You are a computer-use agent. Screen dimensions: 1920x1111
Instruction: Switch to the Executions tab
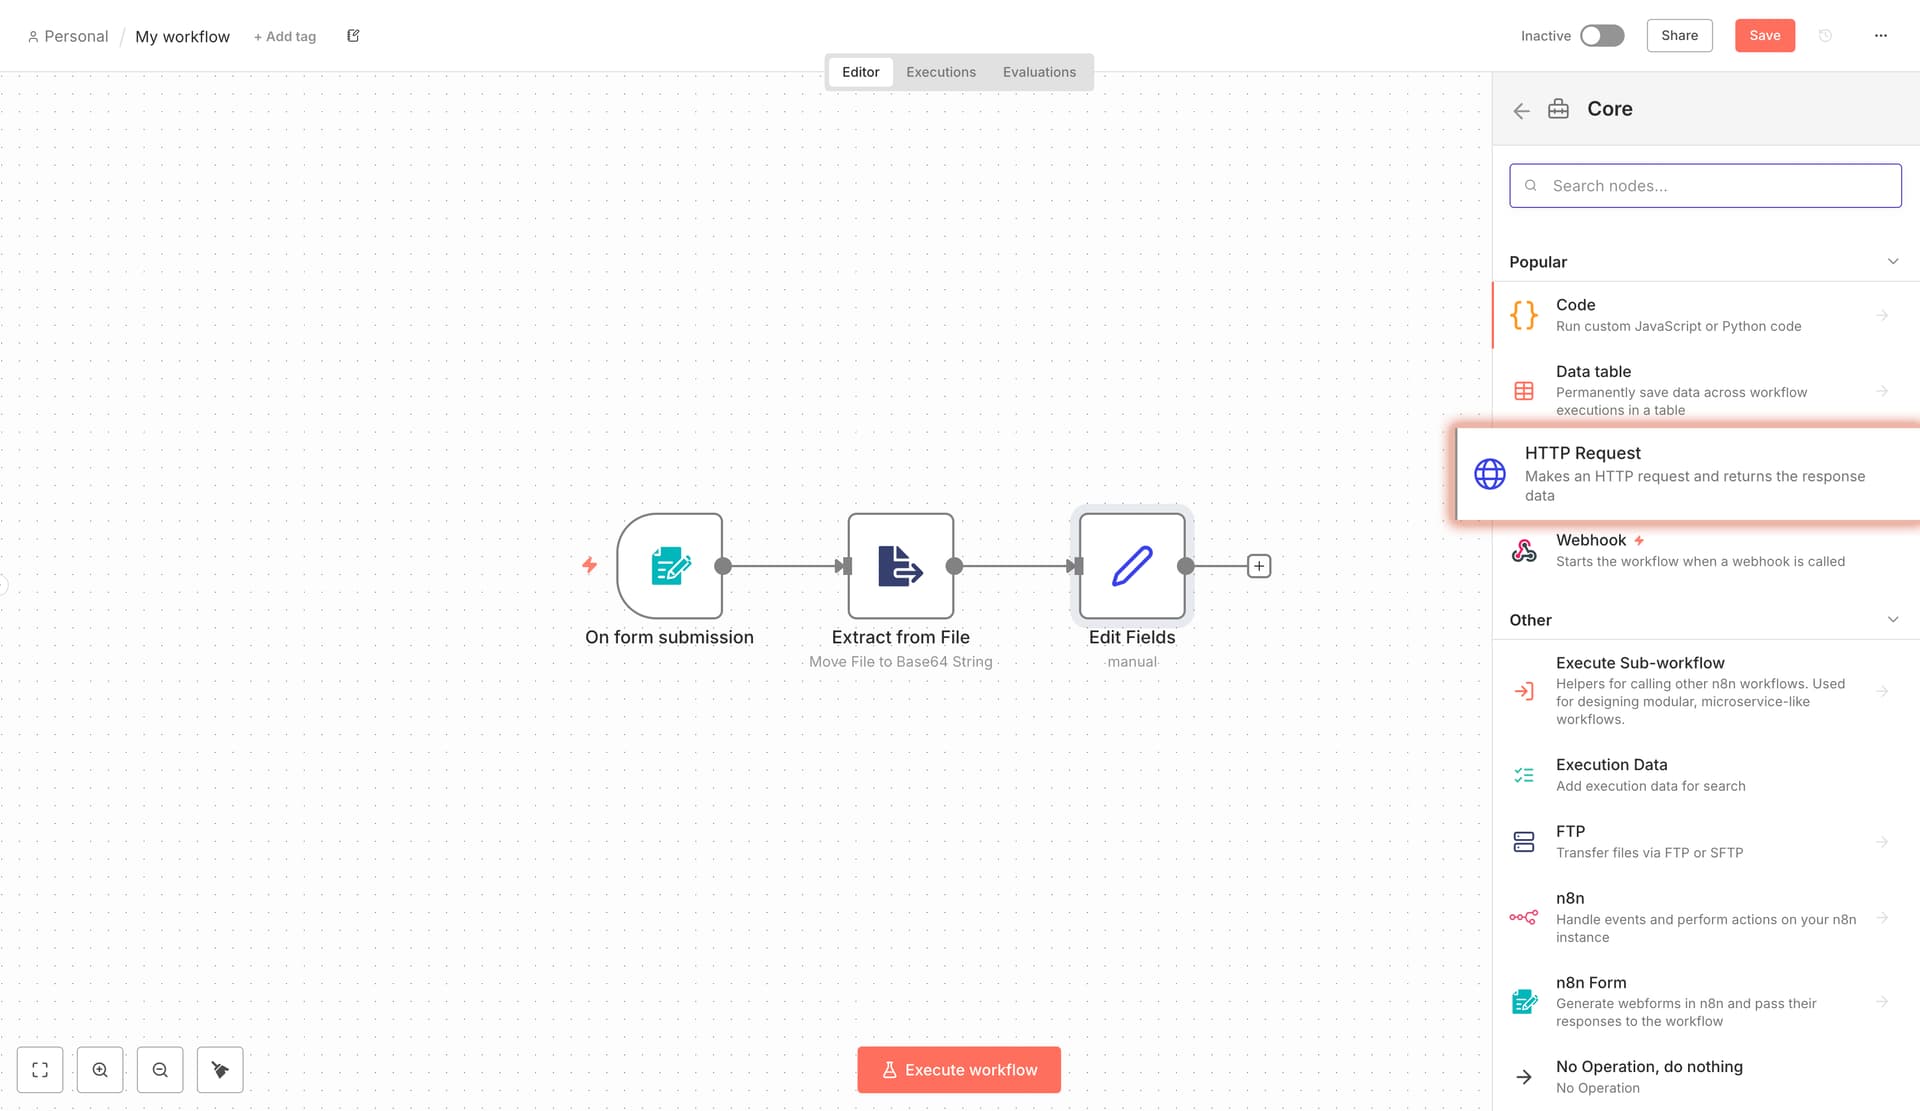[940, 72]
